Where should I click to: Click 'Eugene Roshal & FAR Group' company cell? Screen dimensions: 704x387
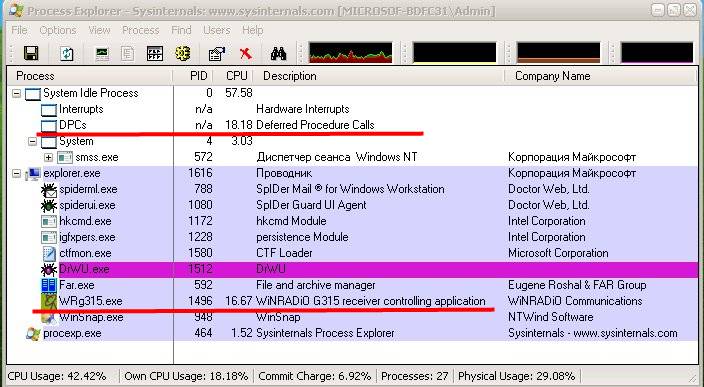tap(577, 285)
